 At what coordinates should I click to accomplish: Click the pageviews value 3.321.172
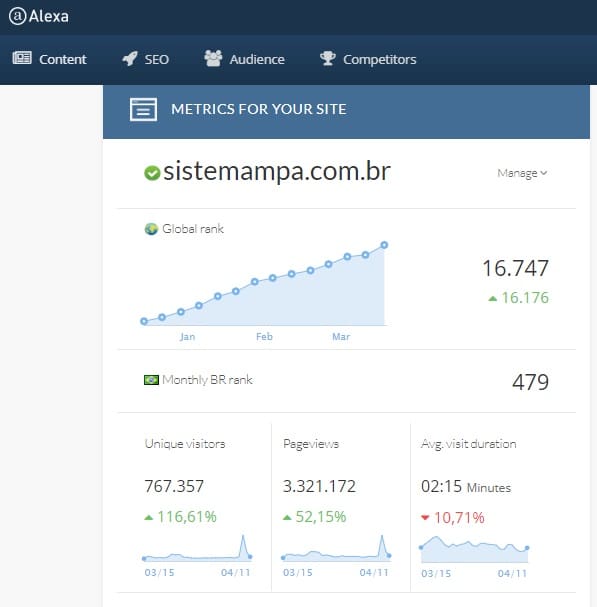(319, 486)
